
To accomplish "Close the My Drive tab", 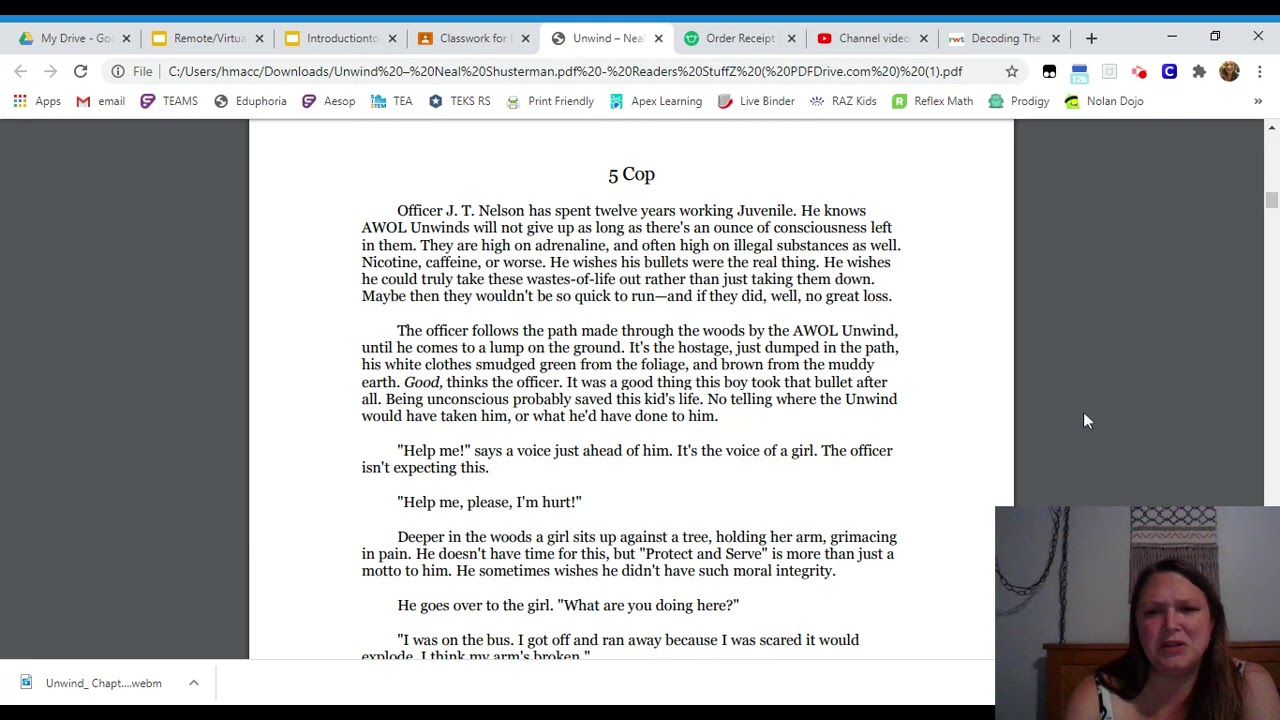I will (x=126, y=38).
